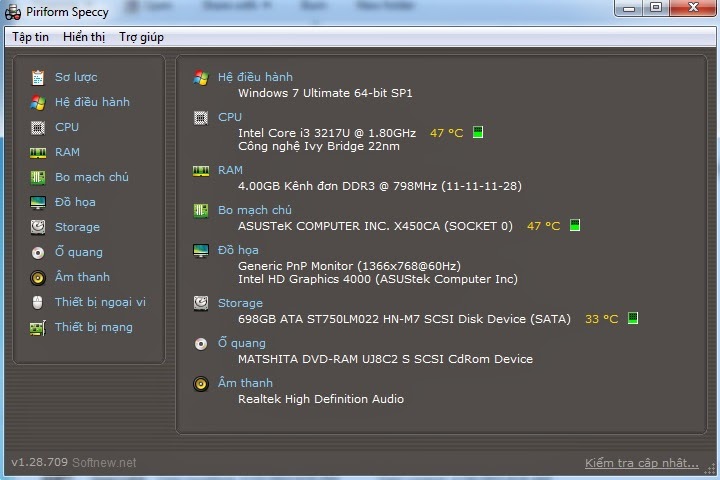Viewport: 720px width, 480px height.
Task: Select Hệ điều hành in the sidebar
Action: pyautogui.click(x=92, y=102)
